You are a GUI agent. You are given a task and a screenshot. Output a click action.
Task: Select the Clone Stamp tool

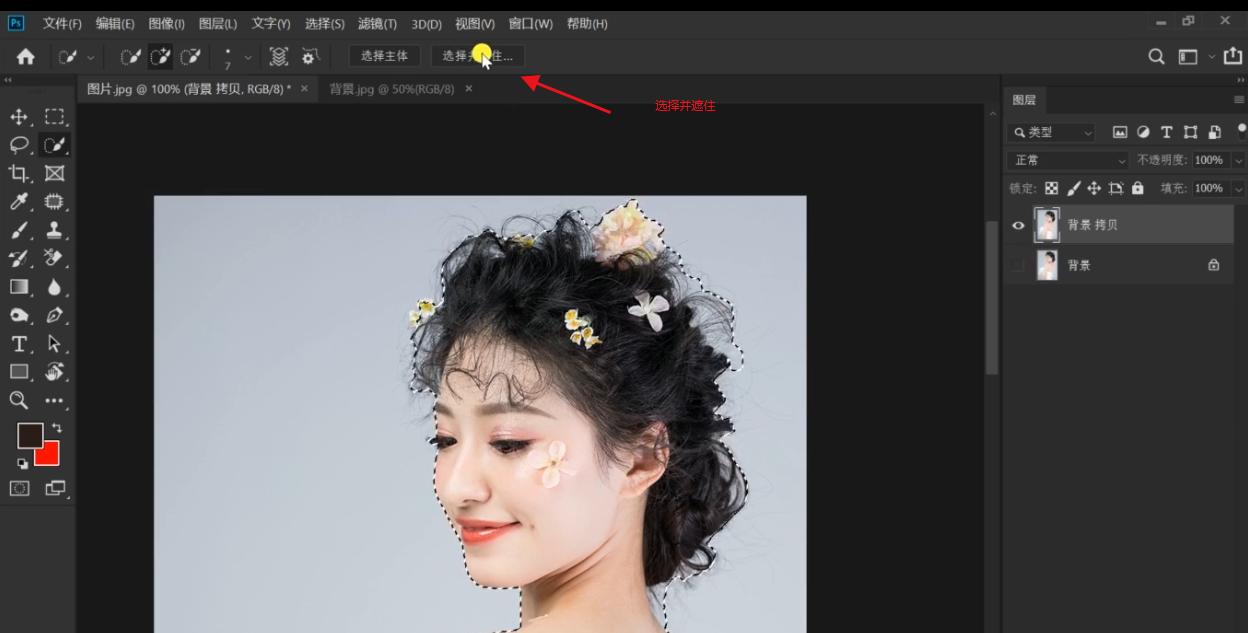(53, 230)
